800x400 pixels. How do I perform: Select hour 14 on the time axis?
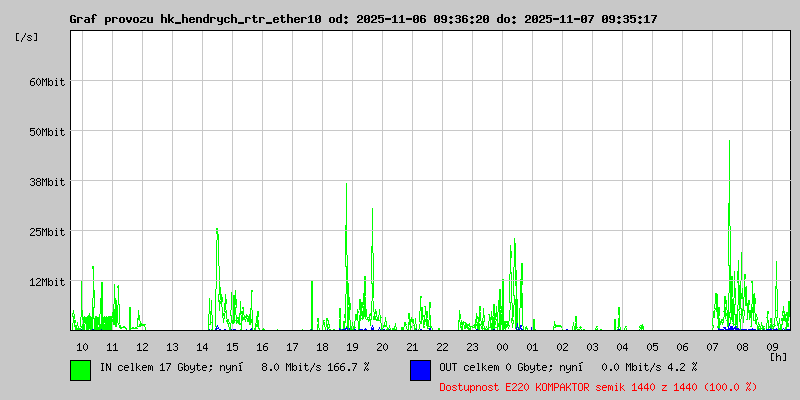pos(202,346)
